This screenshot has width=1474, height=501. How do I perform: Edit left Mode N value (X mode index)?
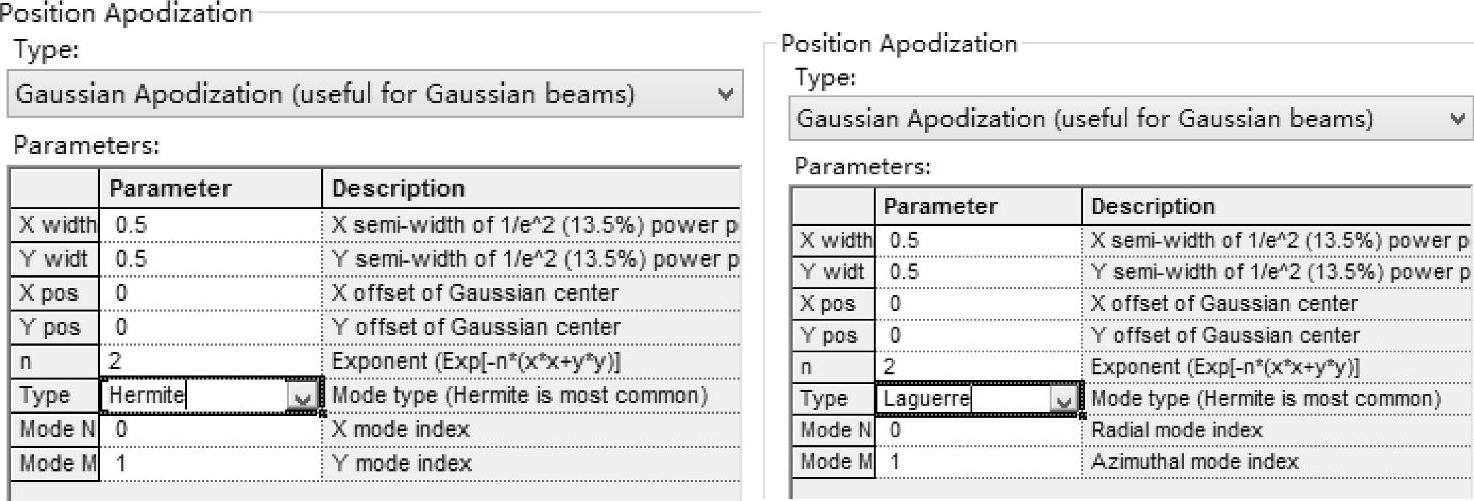point(210,430)
